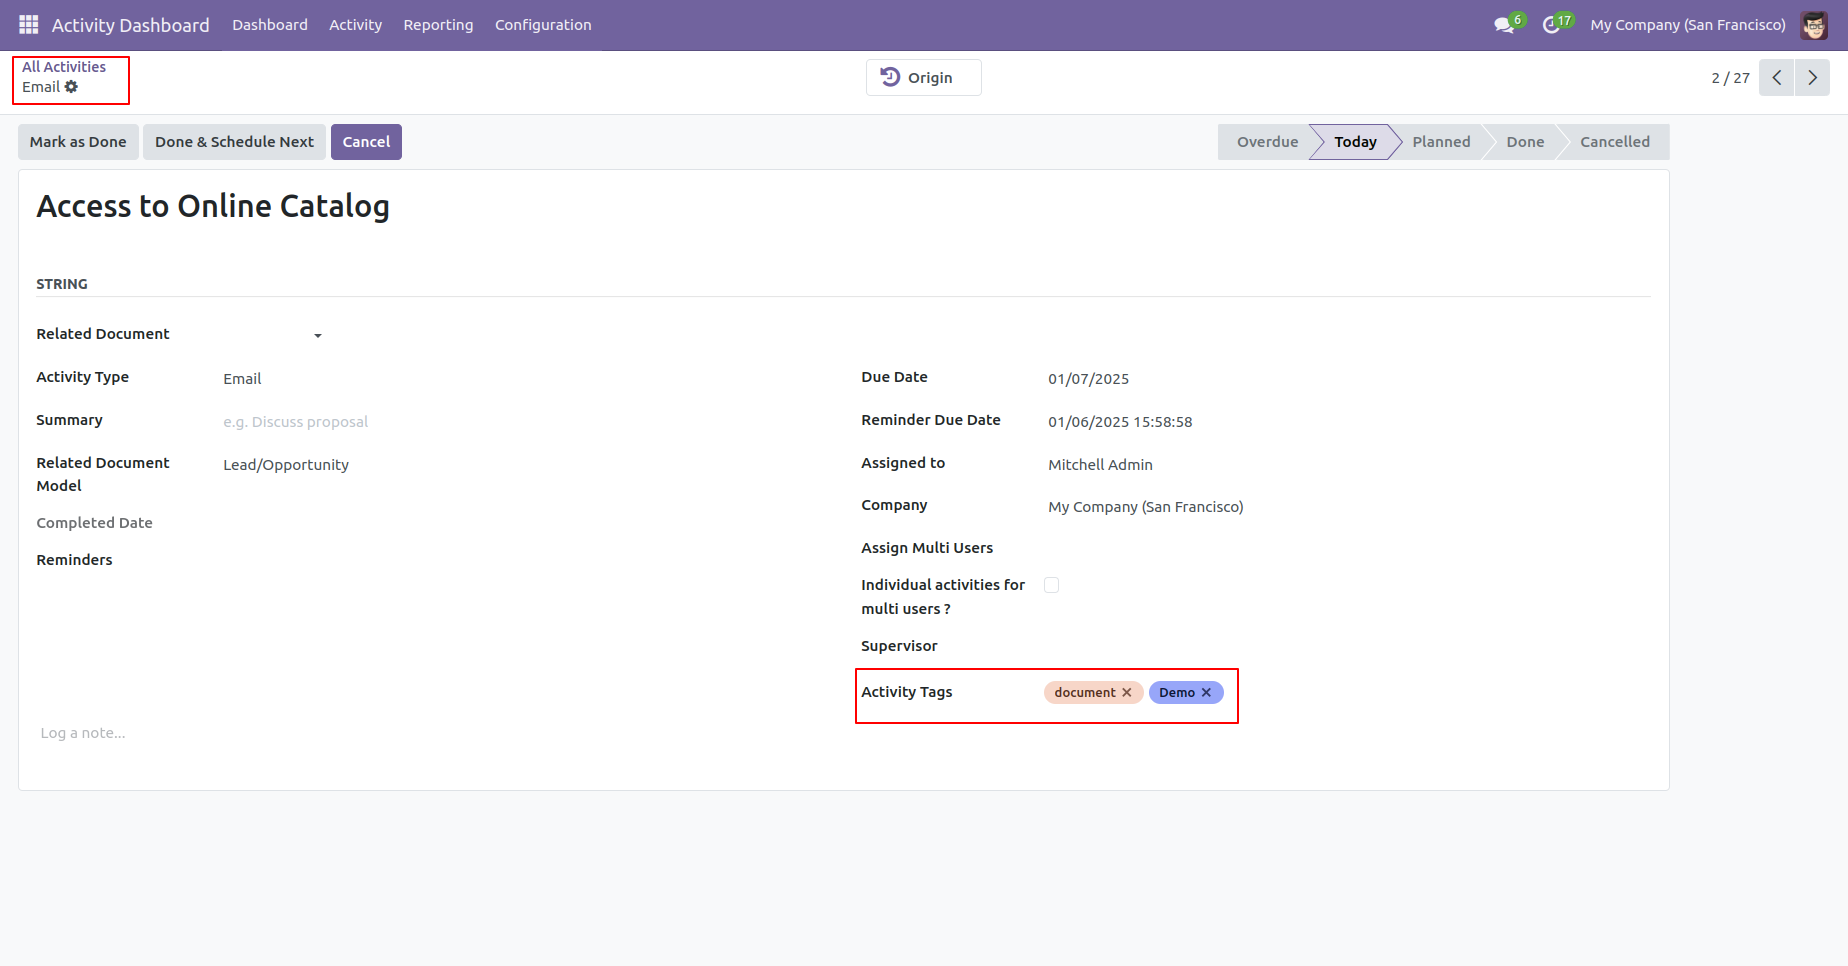Go to the next record arrow
The width and height of the screenshot is (1848, 966).
(1812, 78)
